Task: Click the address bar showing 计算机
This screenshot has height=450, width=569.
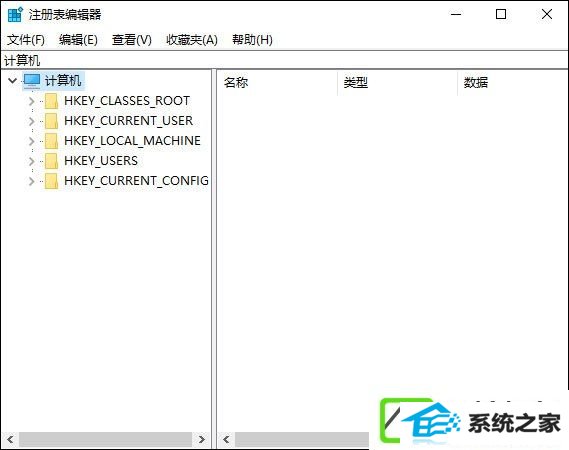Action: pos(284,60)
